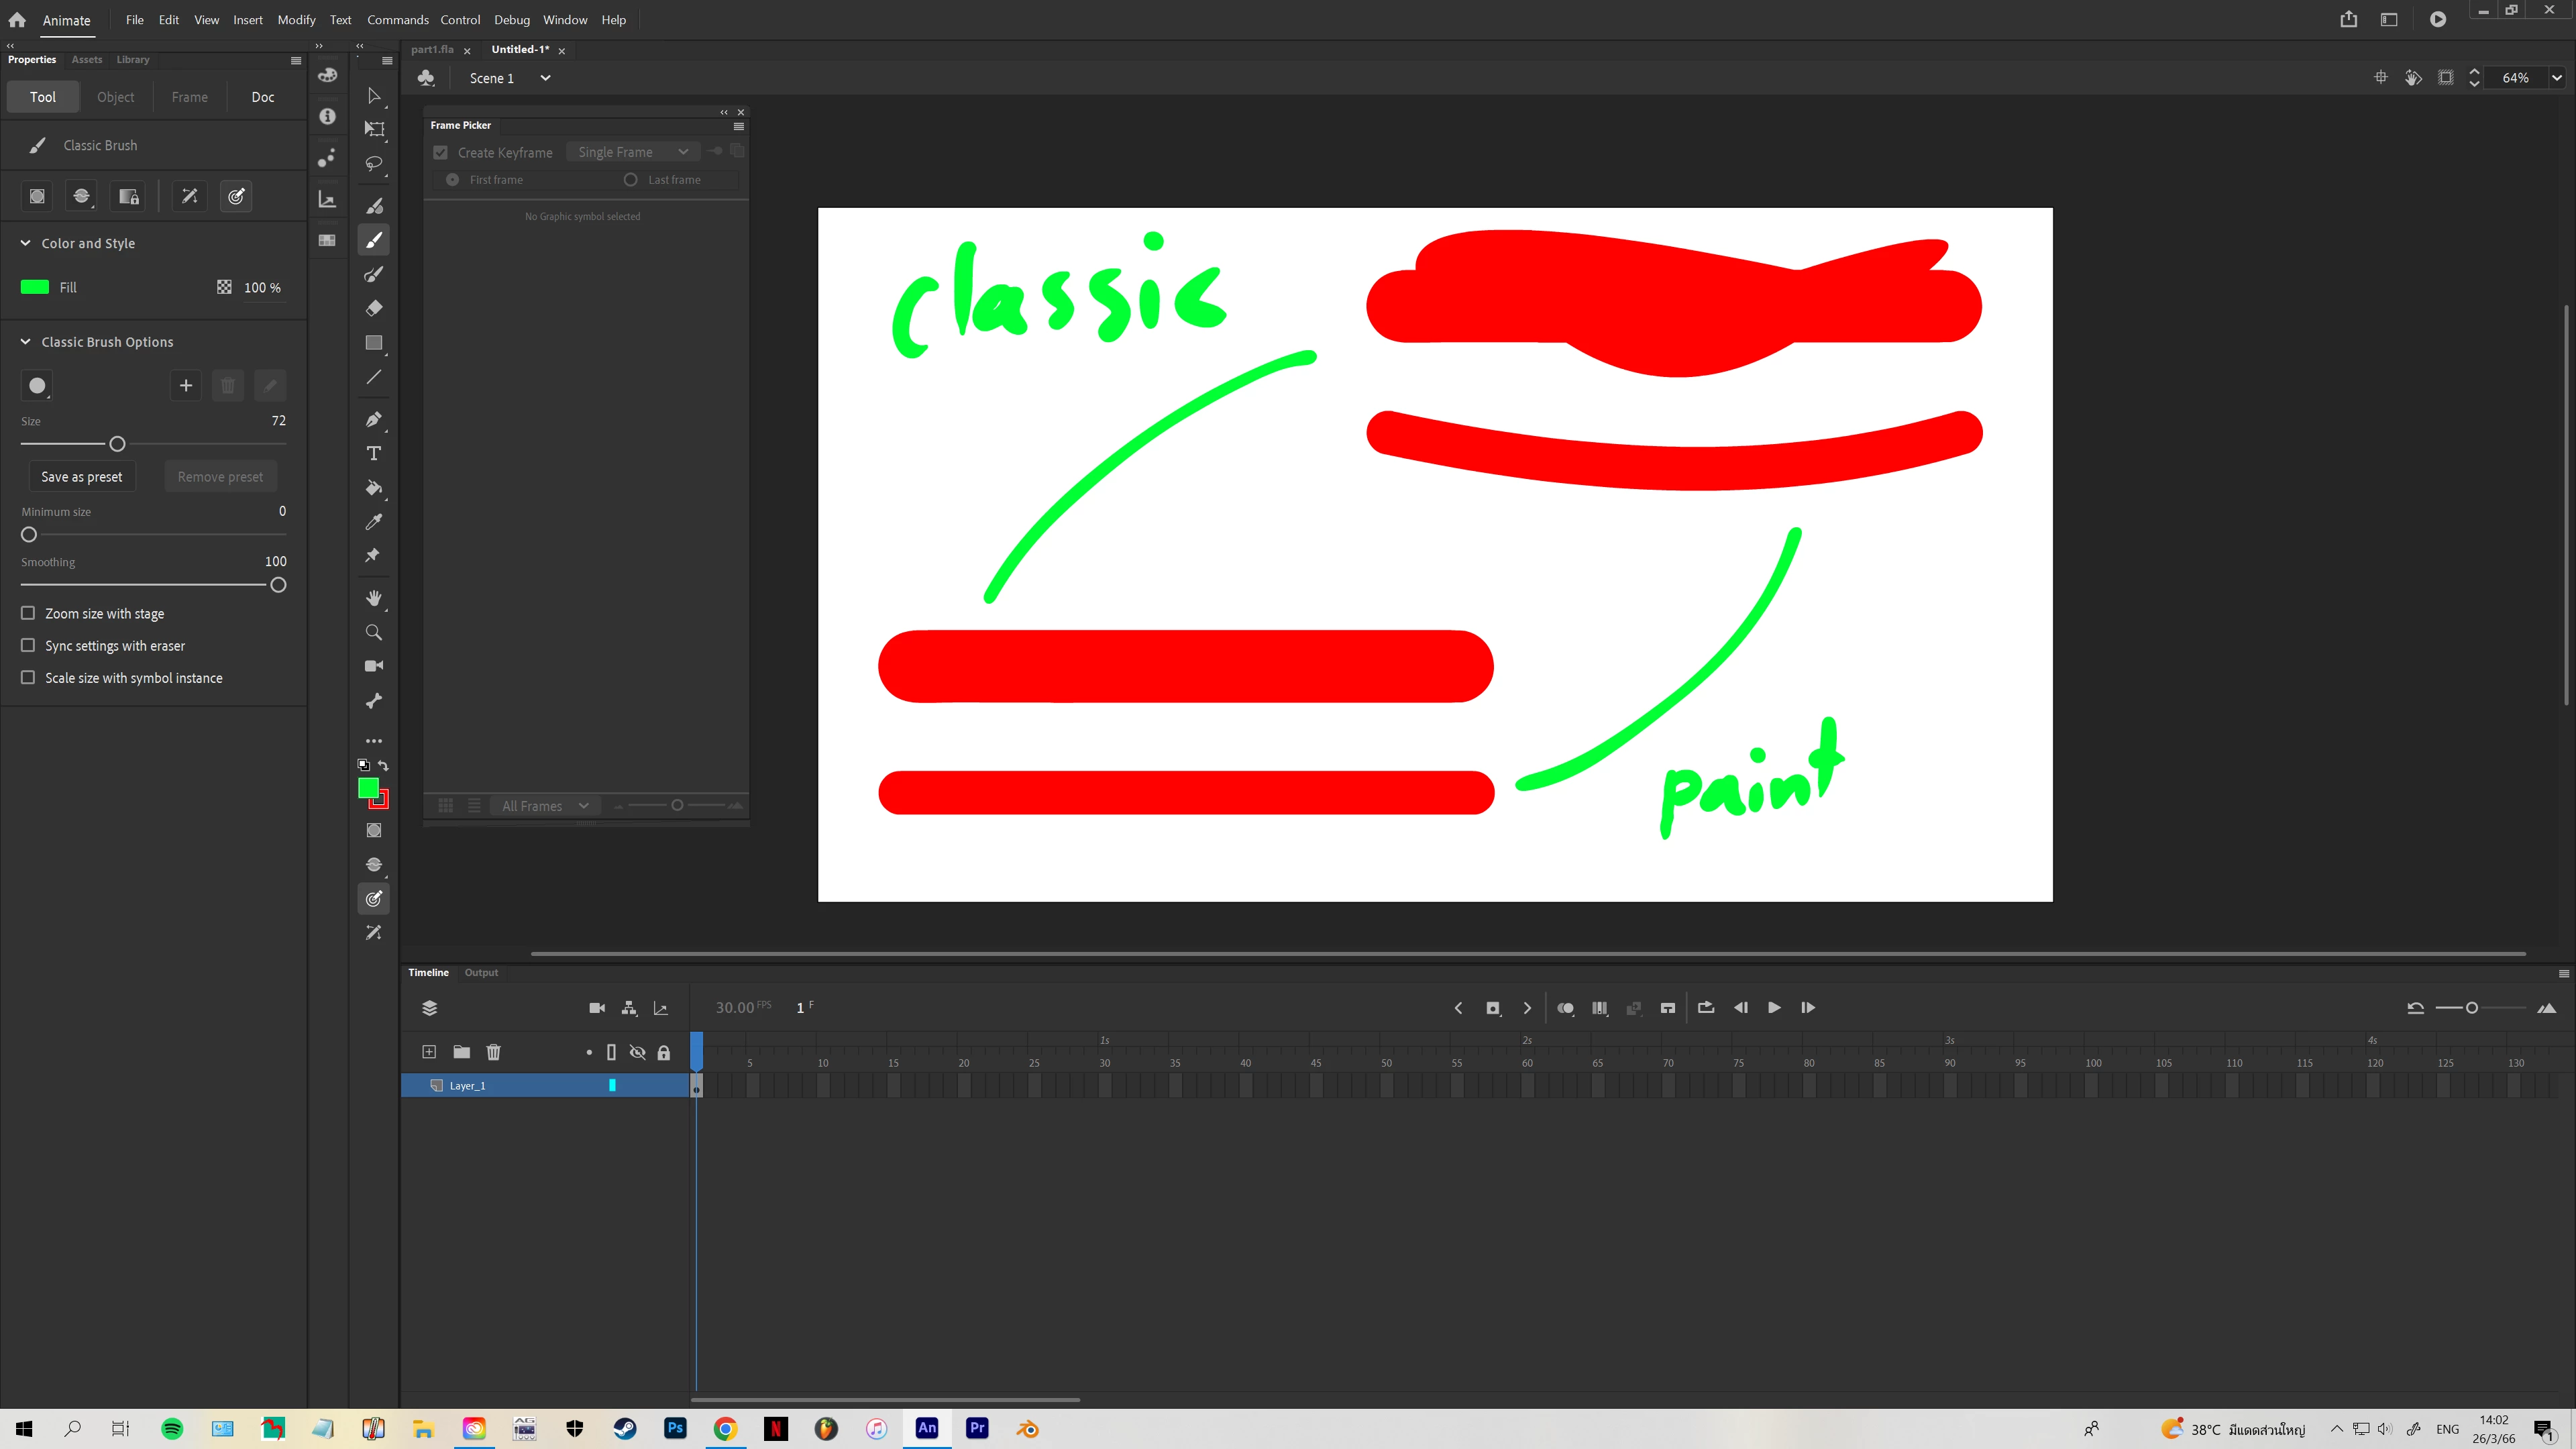Choose the Paint Bucket tool
Screen dimensions: 2576x1449
(374, 488)
